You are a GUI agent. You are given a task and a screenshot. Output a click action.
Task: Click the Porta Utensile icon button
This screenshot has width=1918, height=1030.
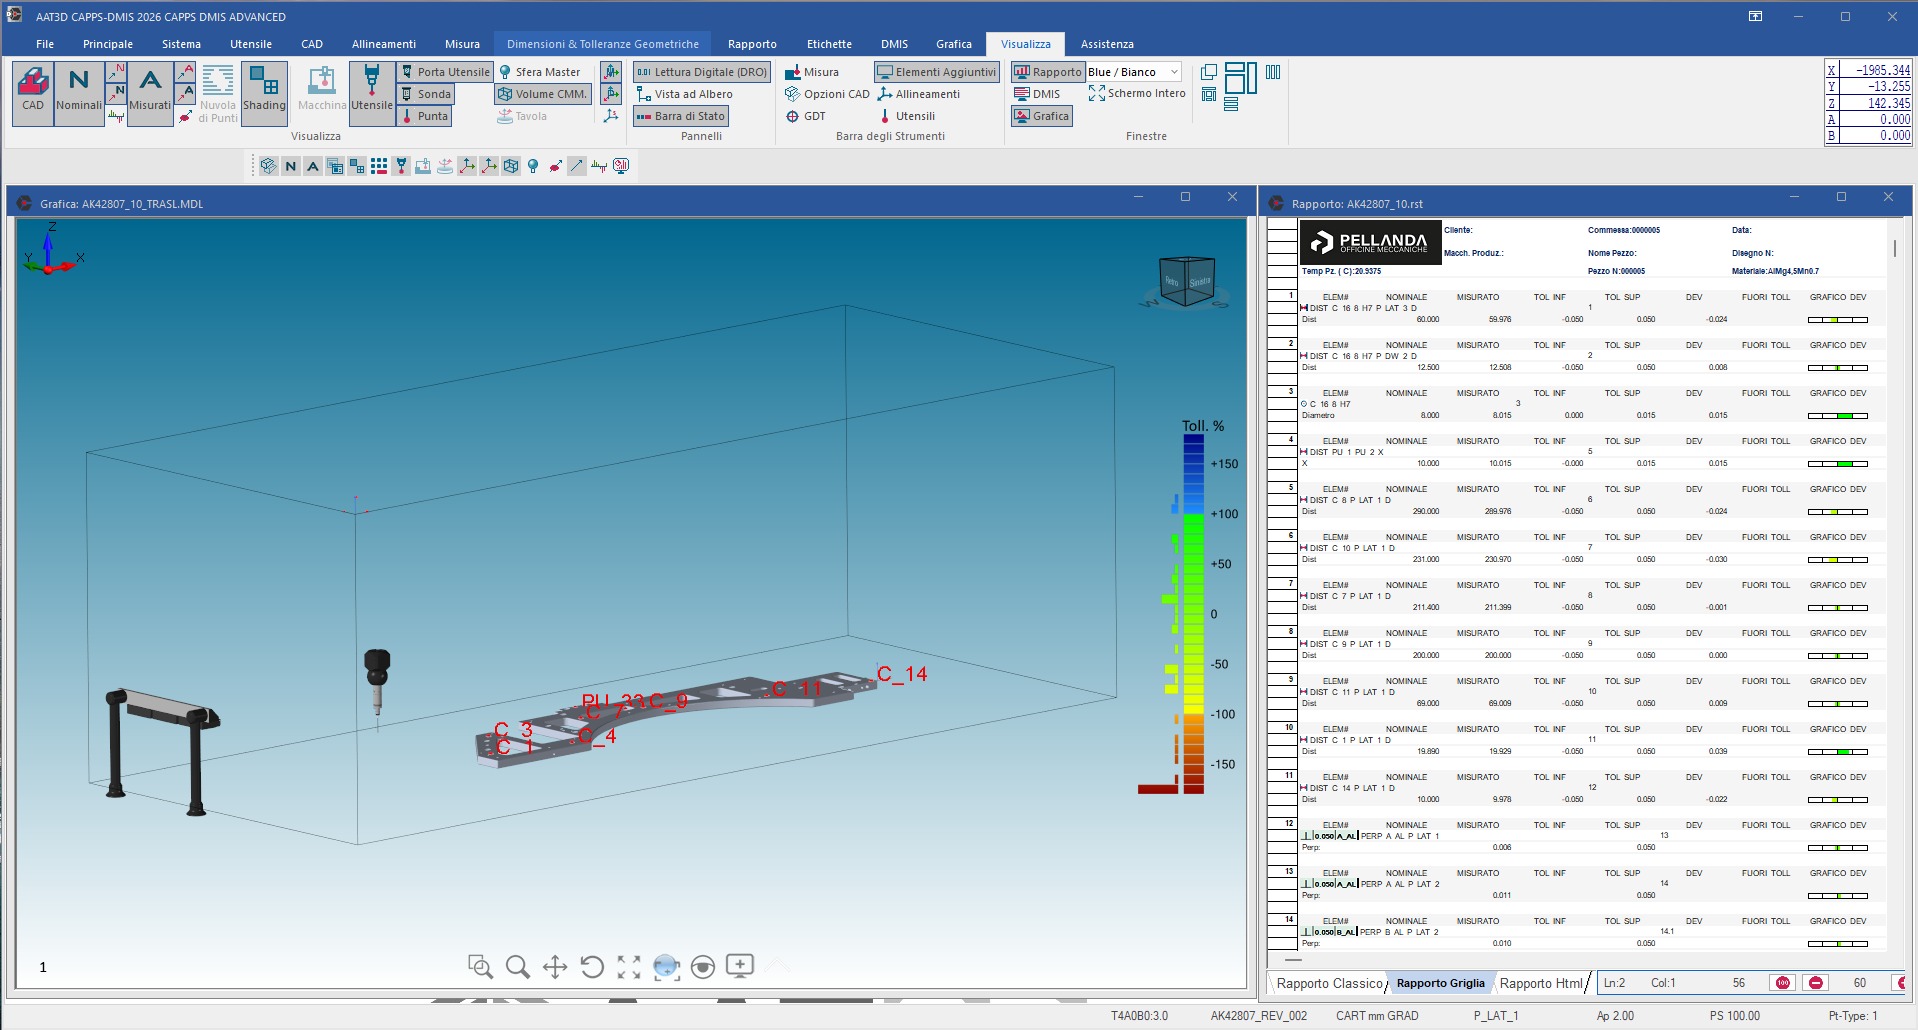click(445, 72)
